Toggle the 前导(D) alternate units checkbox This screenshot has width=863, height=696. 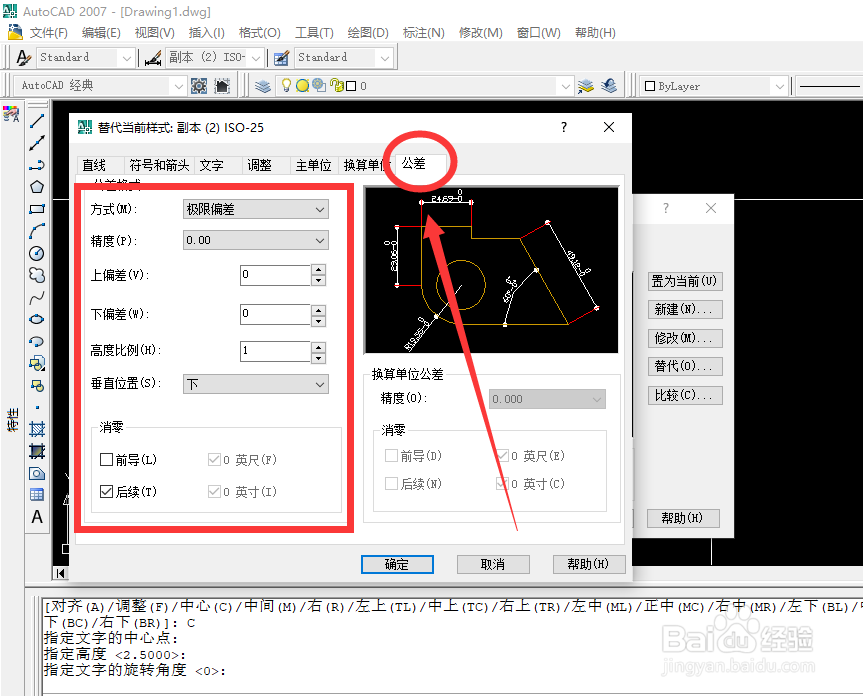click(x=391, y=456)
